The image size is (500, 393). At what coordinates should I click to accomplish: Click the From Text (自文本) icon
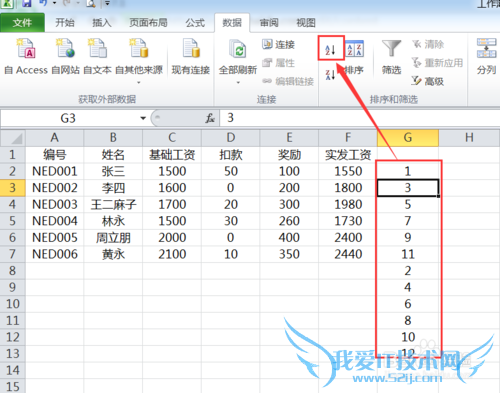click(x=97, y=48)
